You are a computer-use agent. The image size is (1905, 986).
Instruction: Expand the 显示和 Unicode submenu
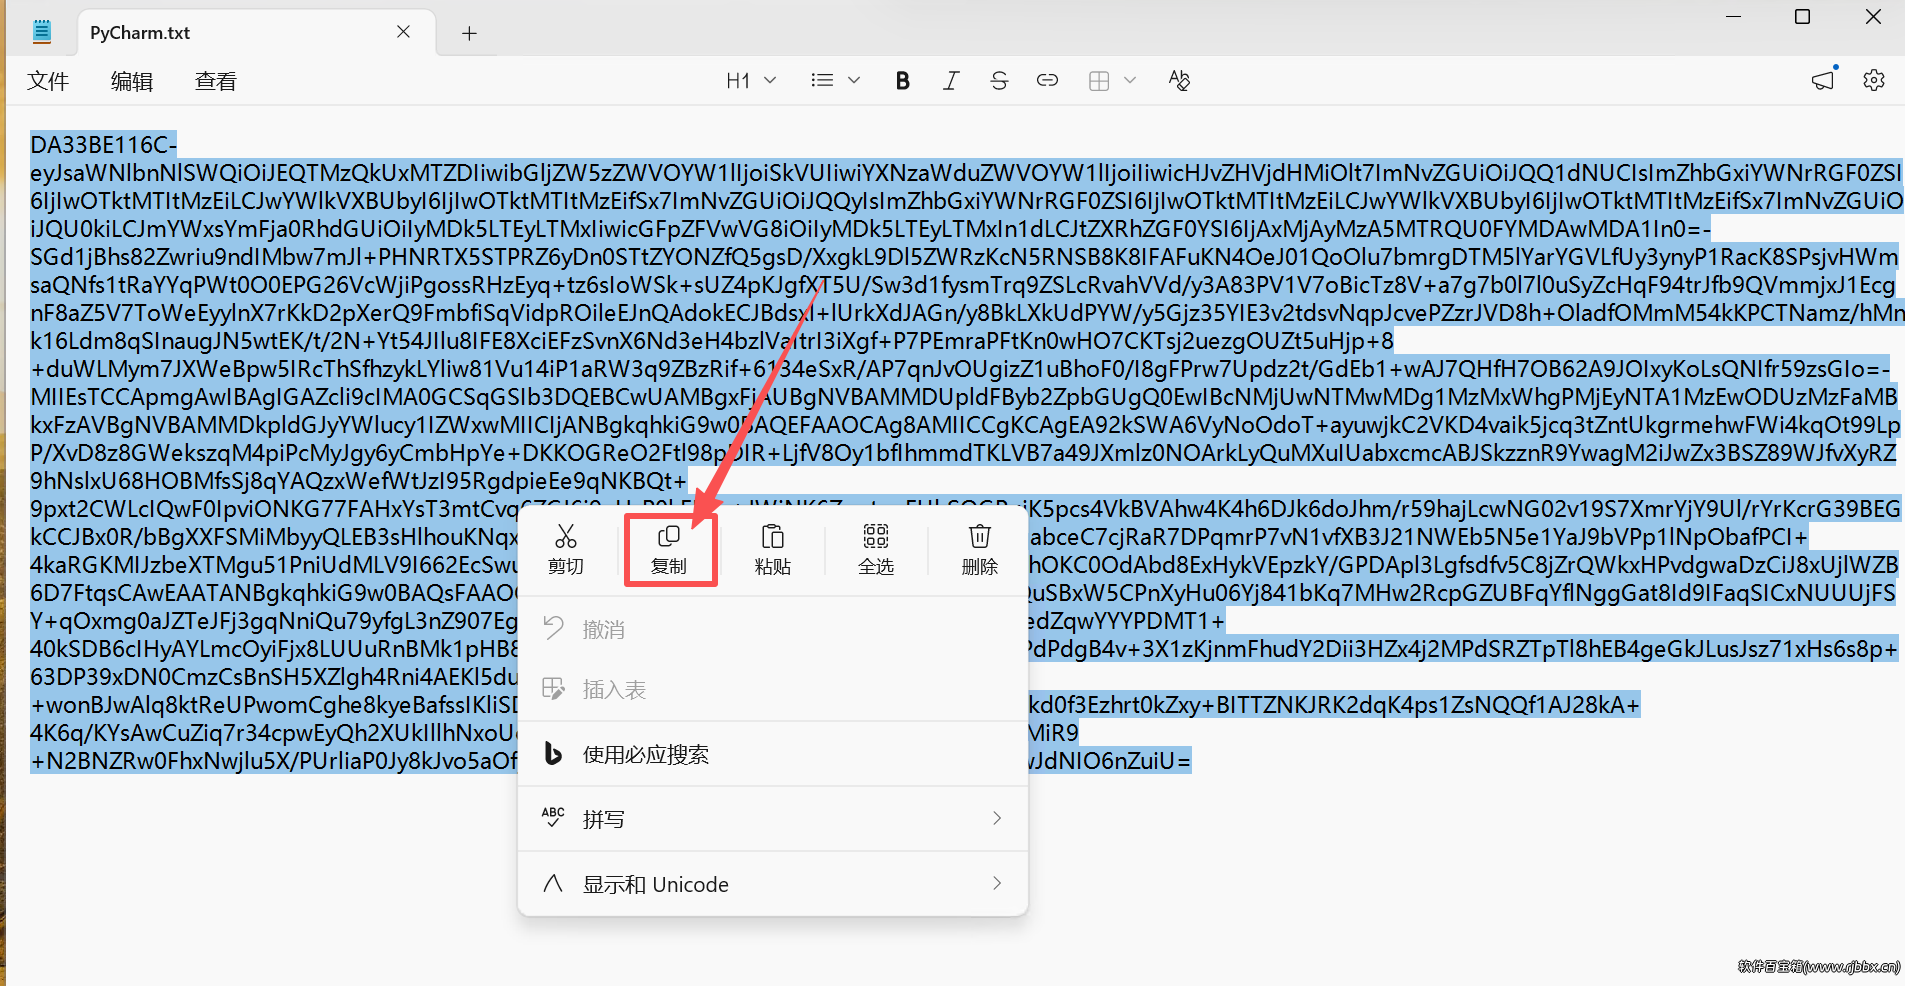[x=773, y=884]
